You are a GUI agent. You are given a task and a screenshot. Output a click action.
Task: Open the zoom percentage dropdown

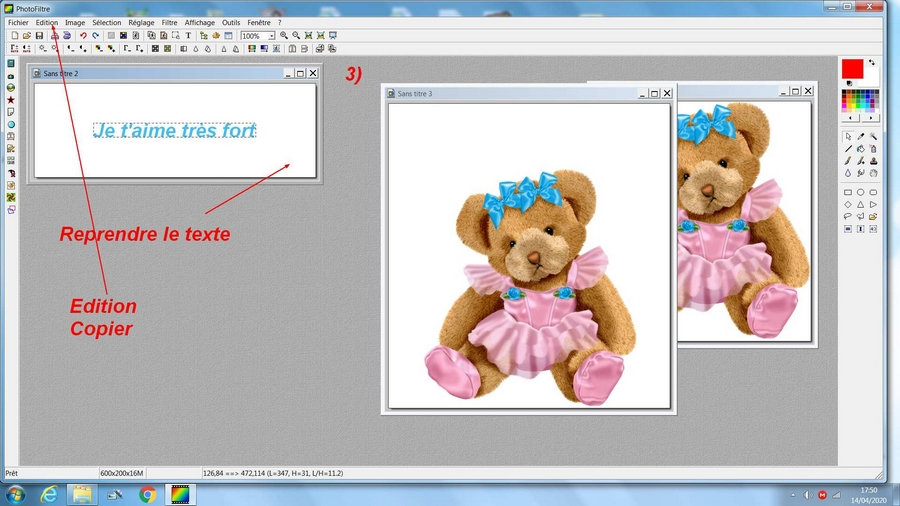pyautogui.click(x=271, y=36)
